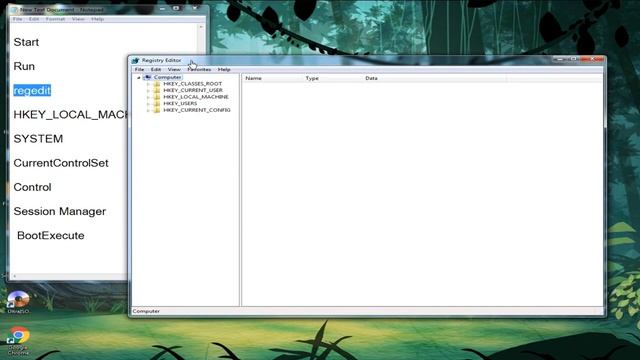Expand HKEY_LOCAL_MACHINE arrow
640x360 pixels.
click(148, 97)
